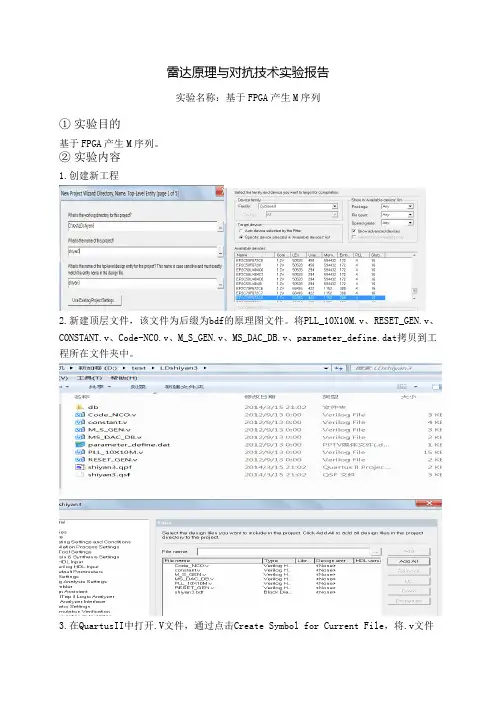Sort by the 类型 column header
496x702 pixels.
coord(330,397)
